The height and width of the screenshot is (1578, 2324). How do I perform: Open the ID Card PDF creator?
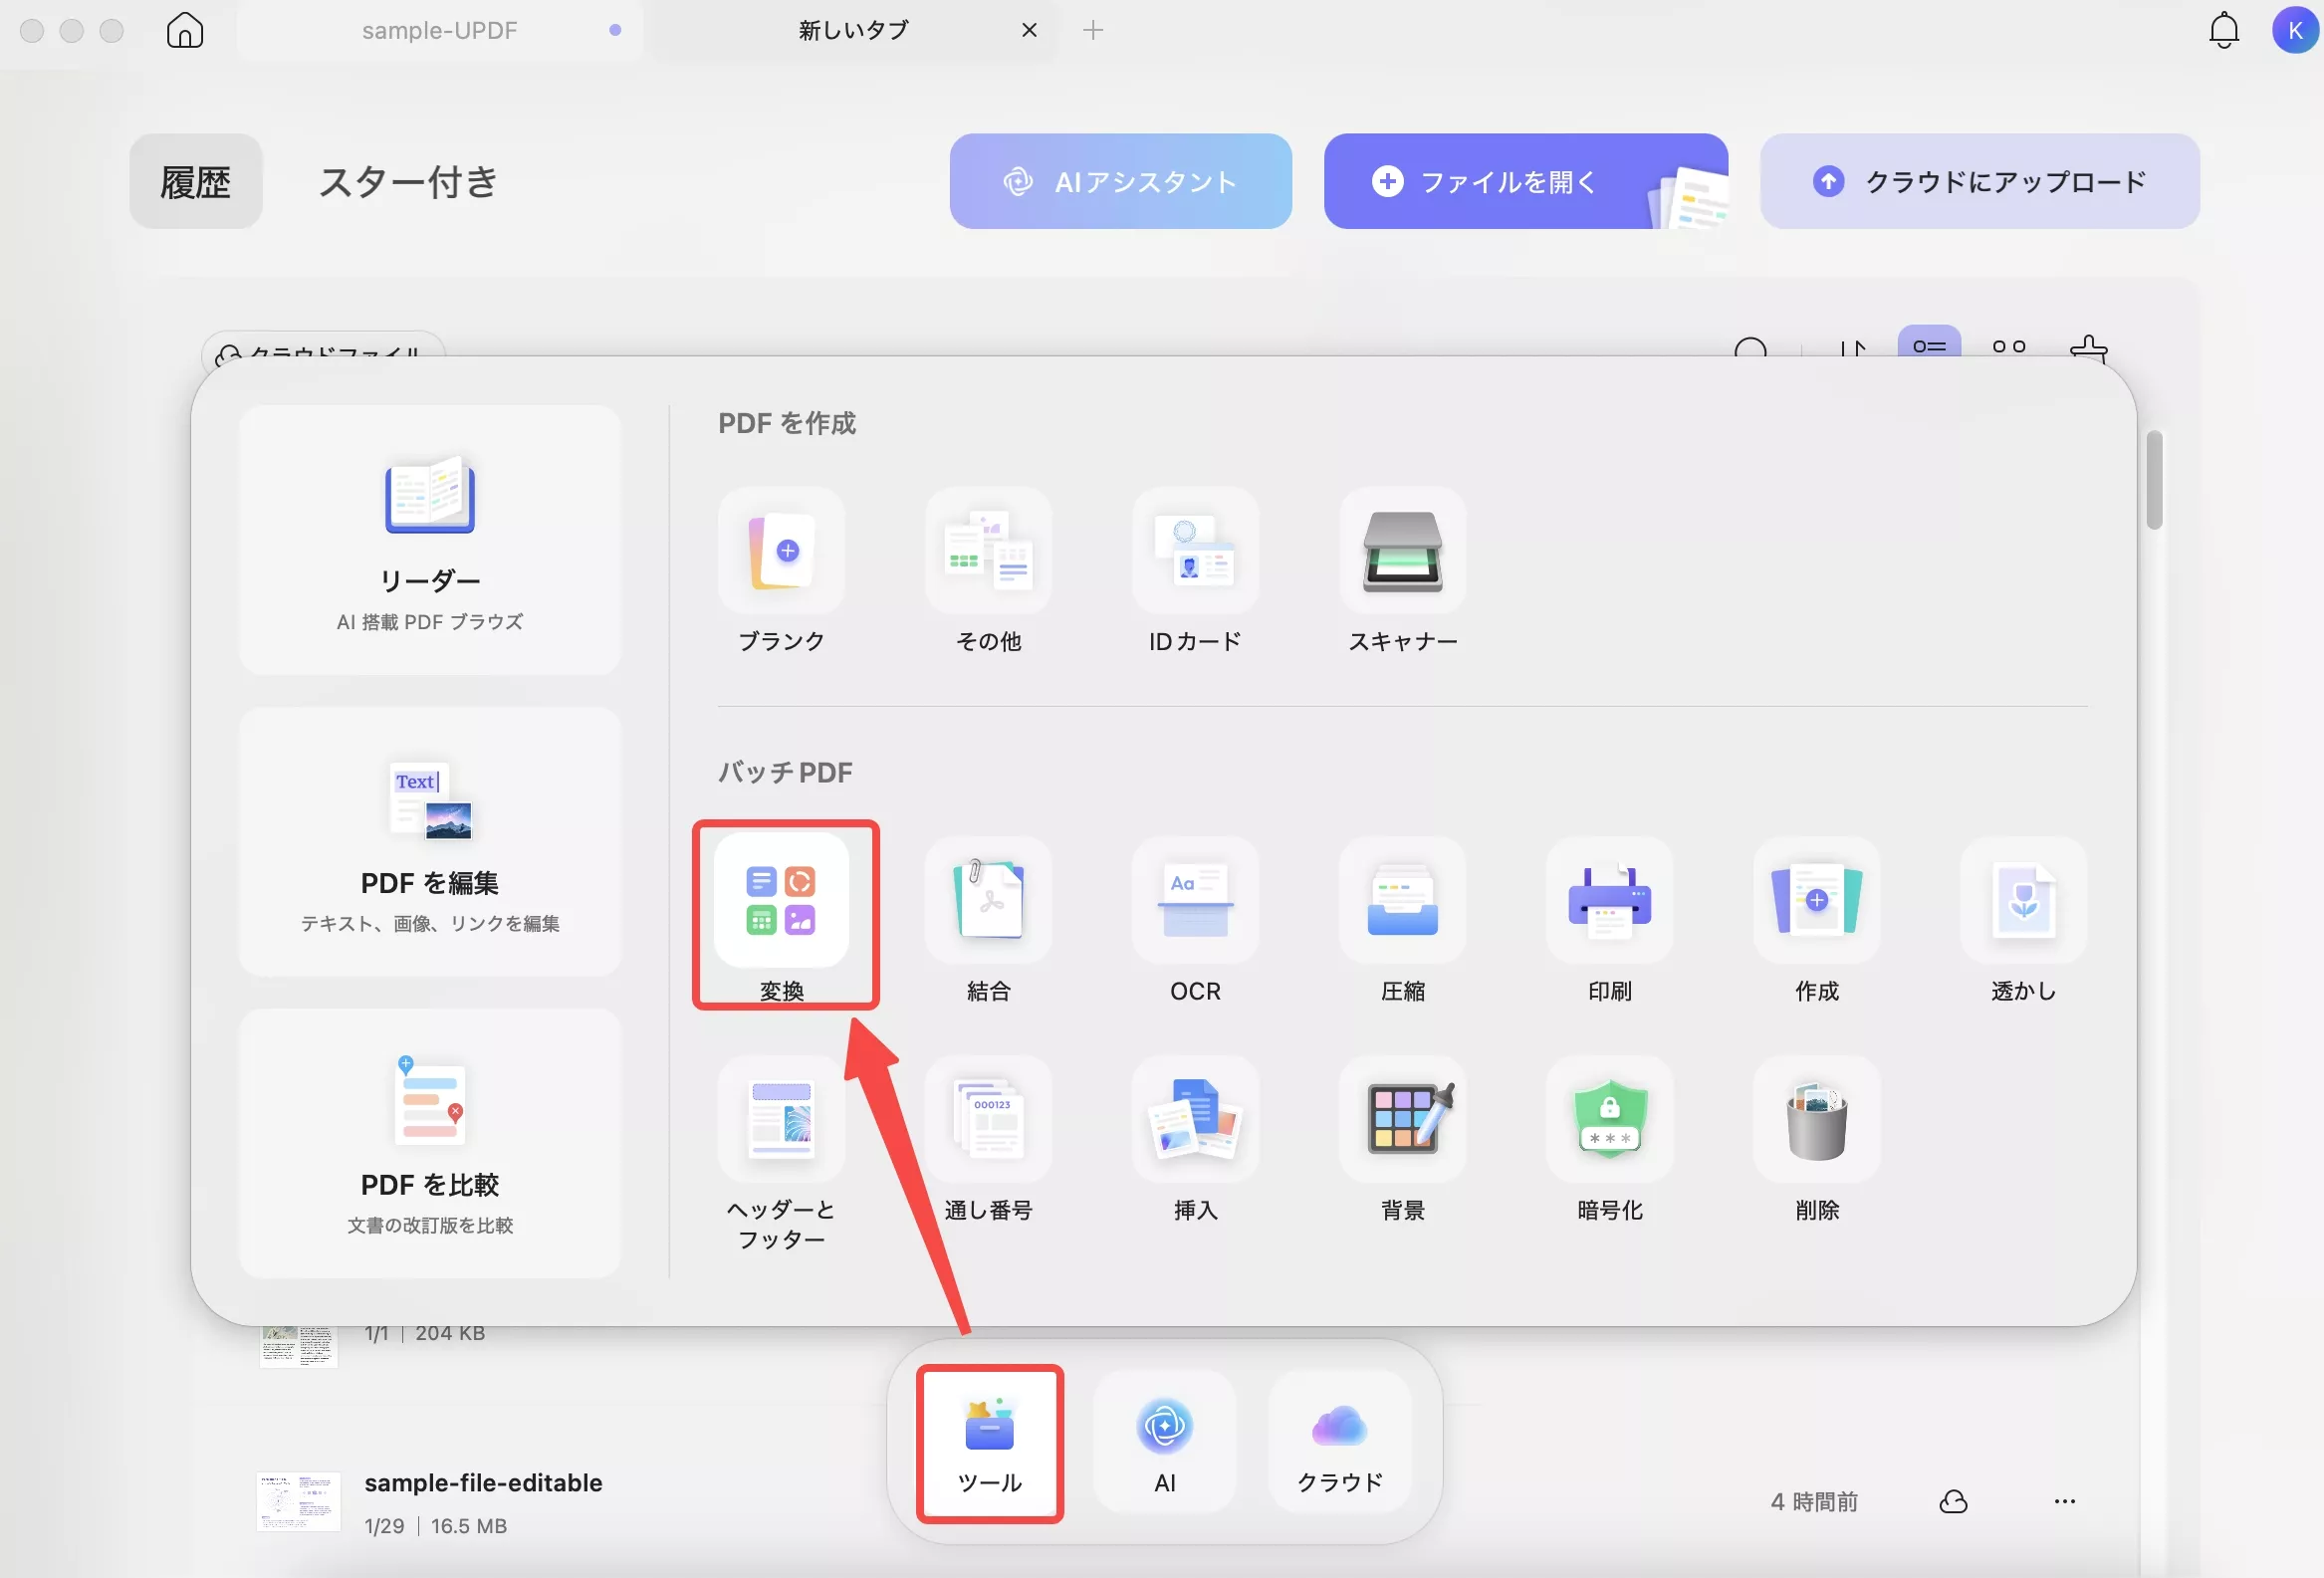[x=1195, y=551]
